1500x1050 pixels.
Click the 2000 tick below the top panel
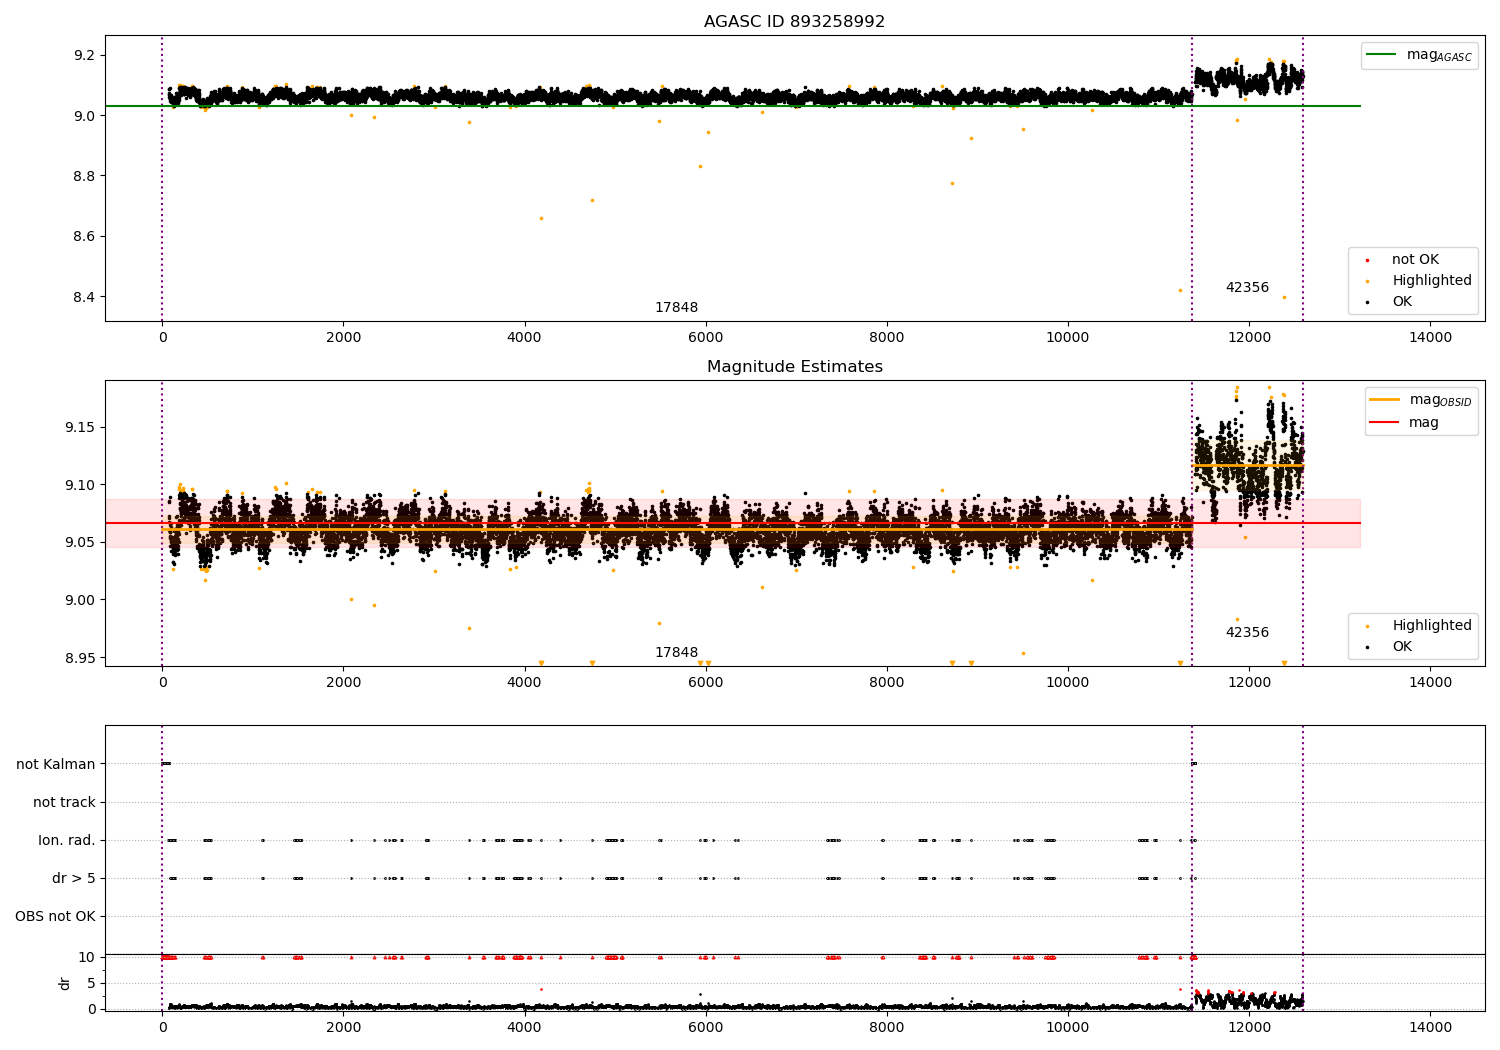click(x=343, y=337)
